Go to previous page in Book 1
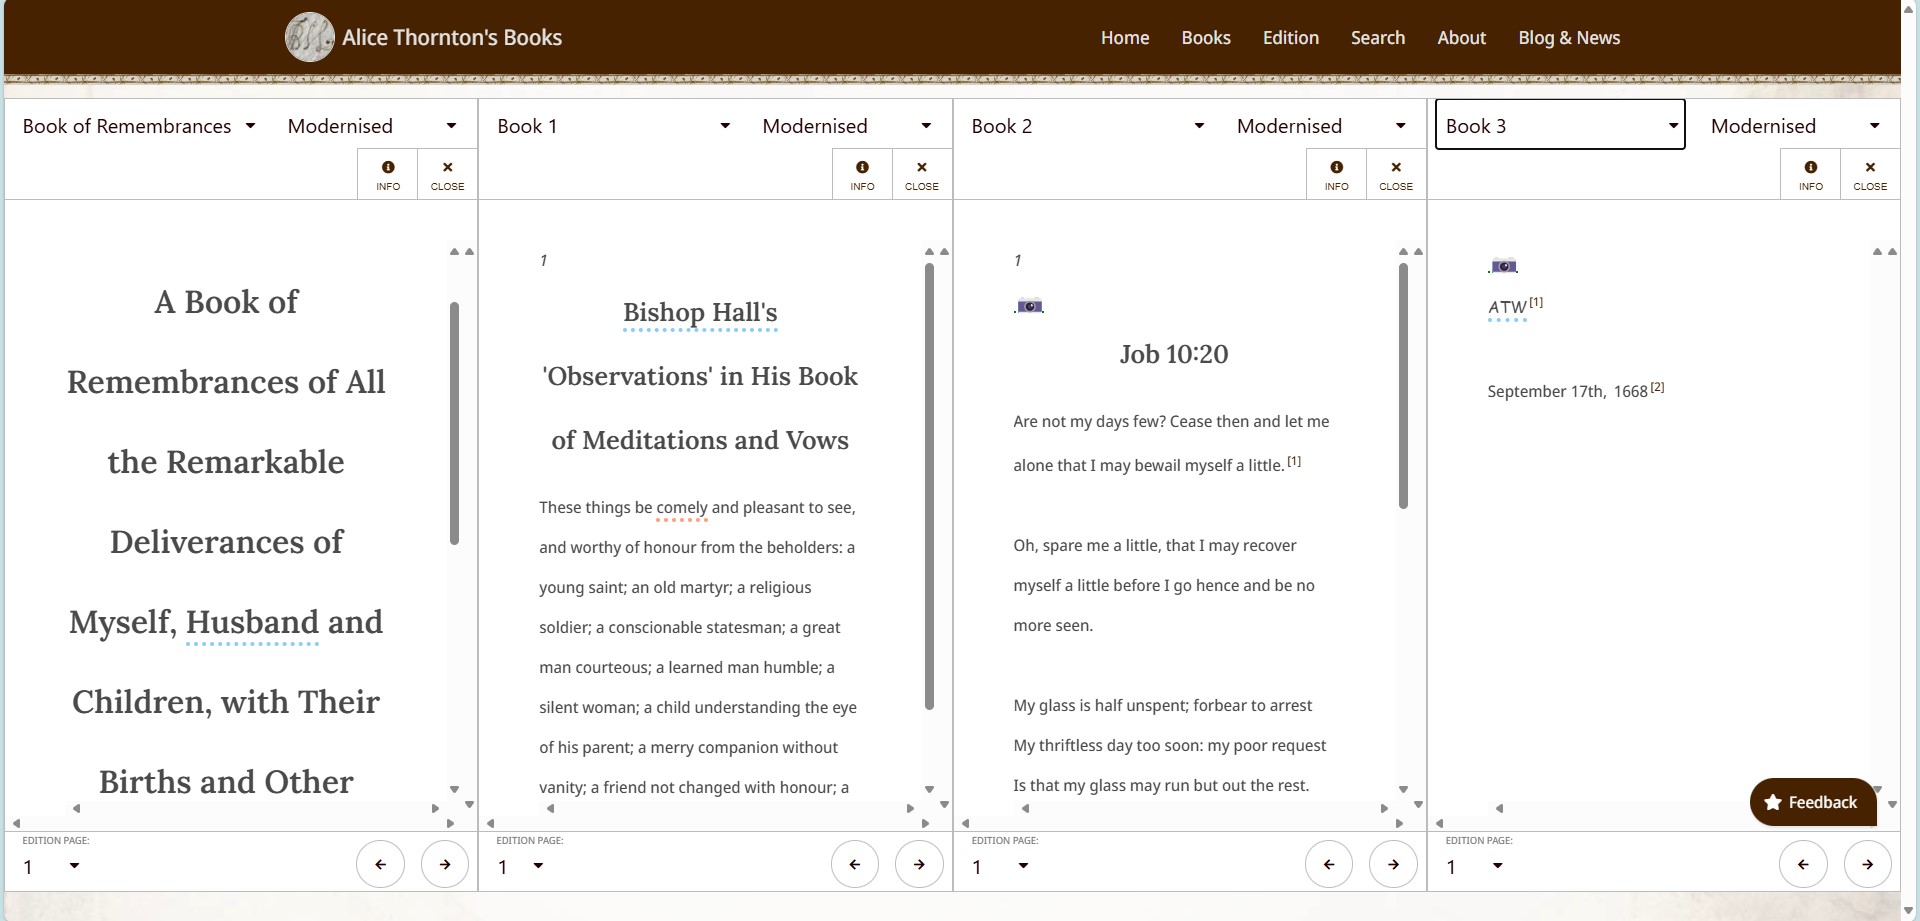 pos(854,864)
